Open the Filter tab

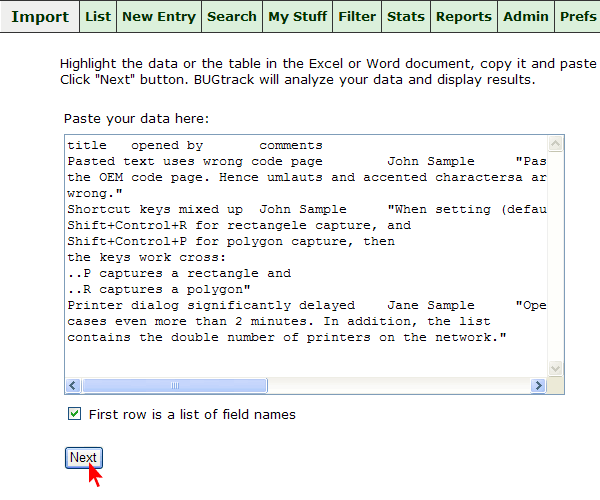point(357,17)
